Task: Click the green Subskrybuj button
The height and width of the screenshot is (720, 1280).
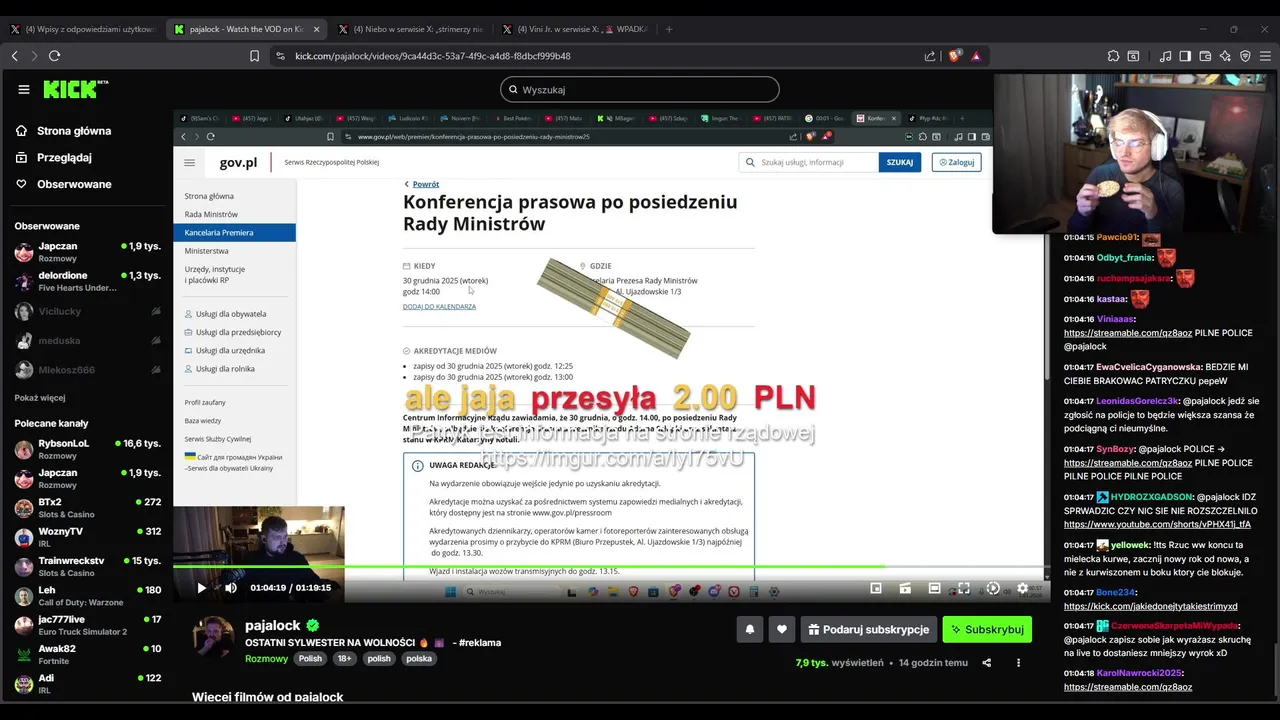Action: (987, 629)
